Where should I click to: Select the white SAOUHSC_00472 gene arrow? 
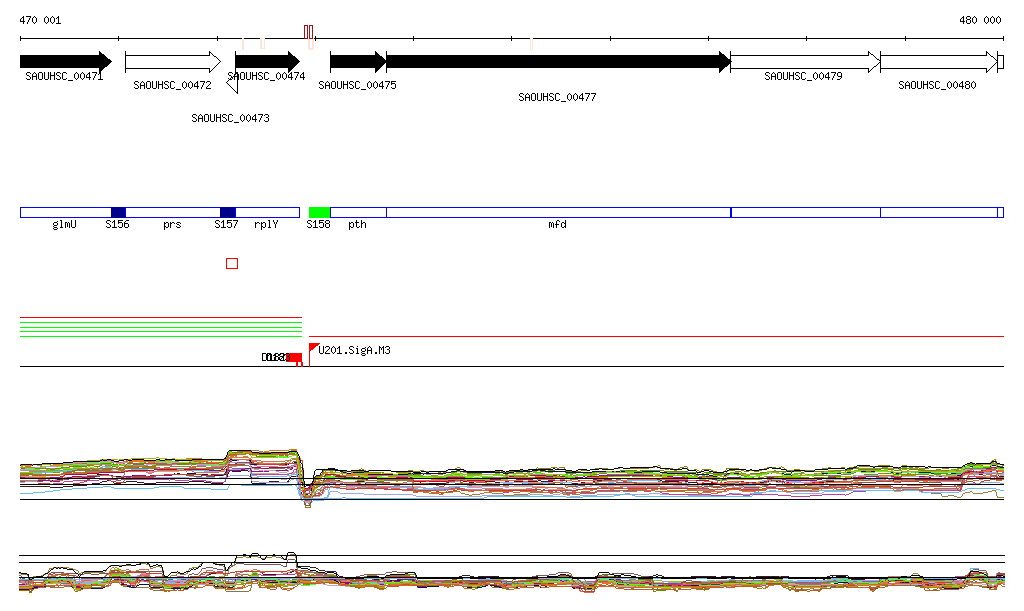(172, 62)
